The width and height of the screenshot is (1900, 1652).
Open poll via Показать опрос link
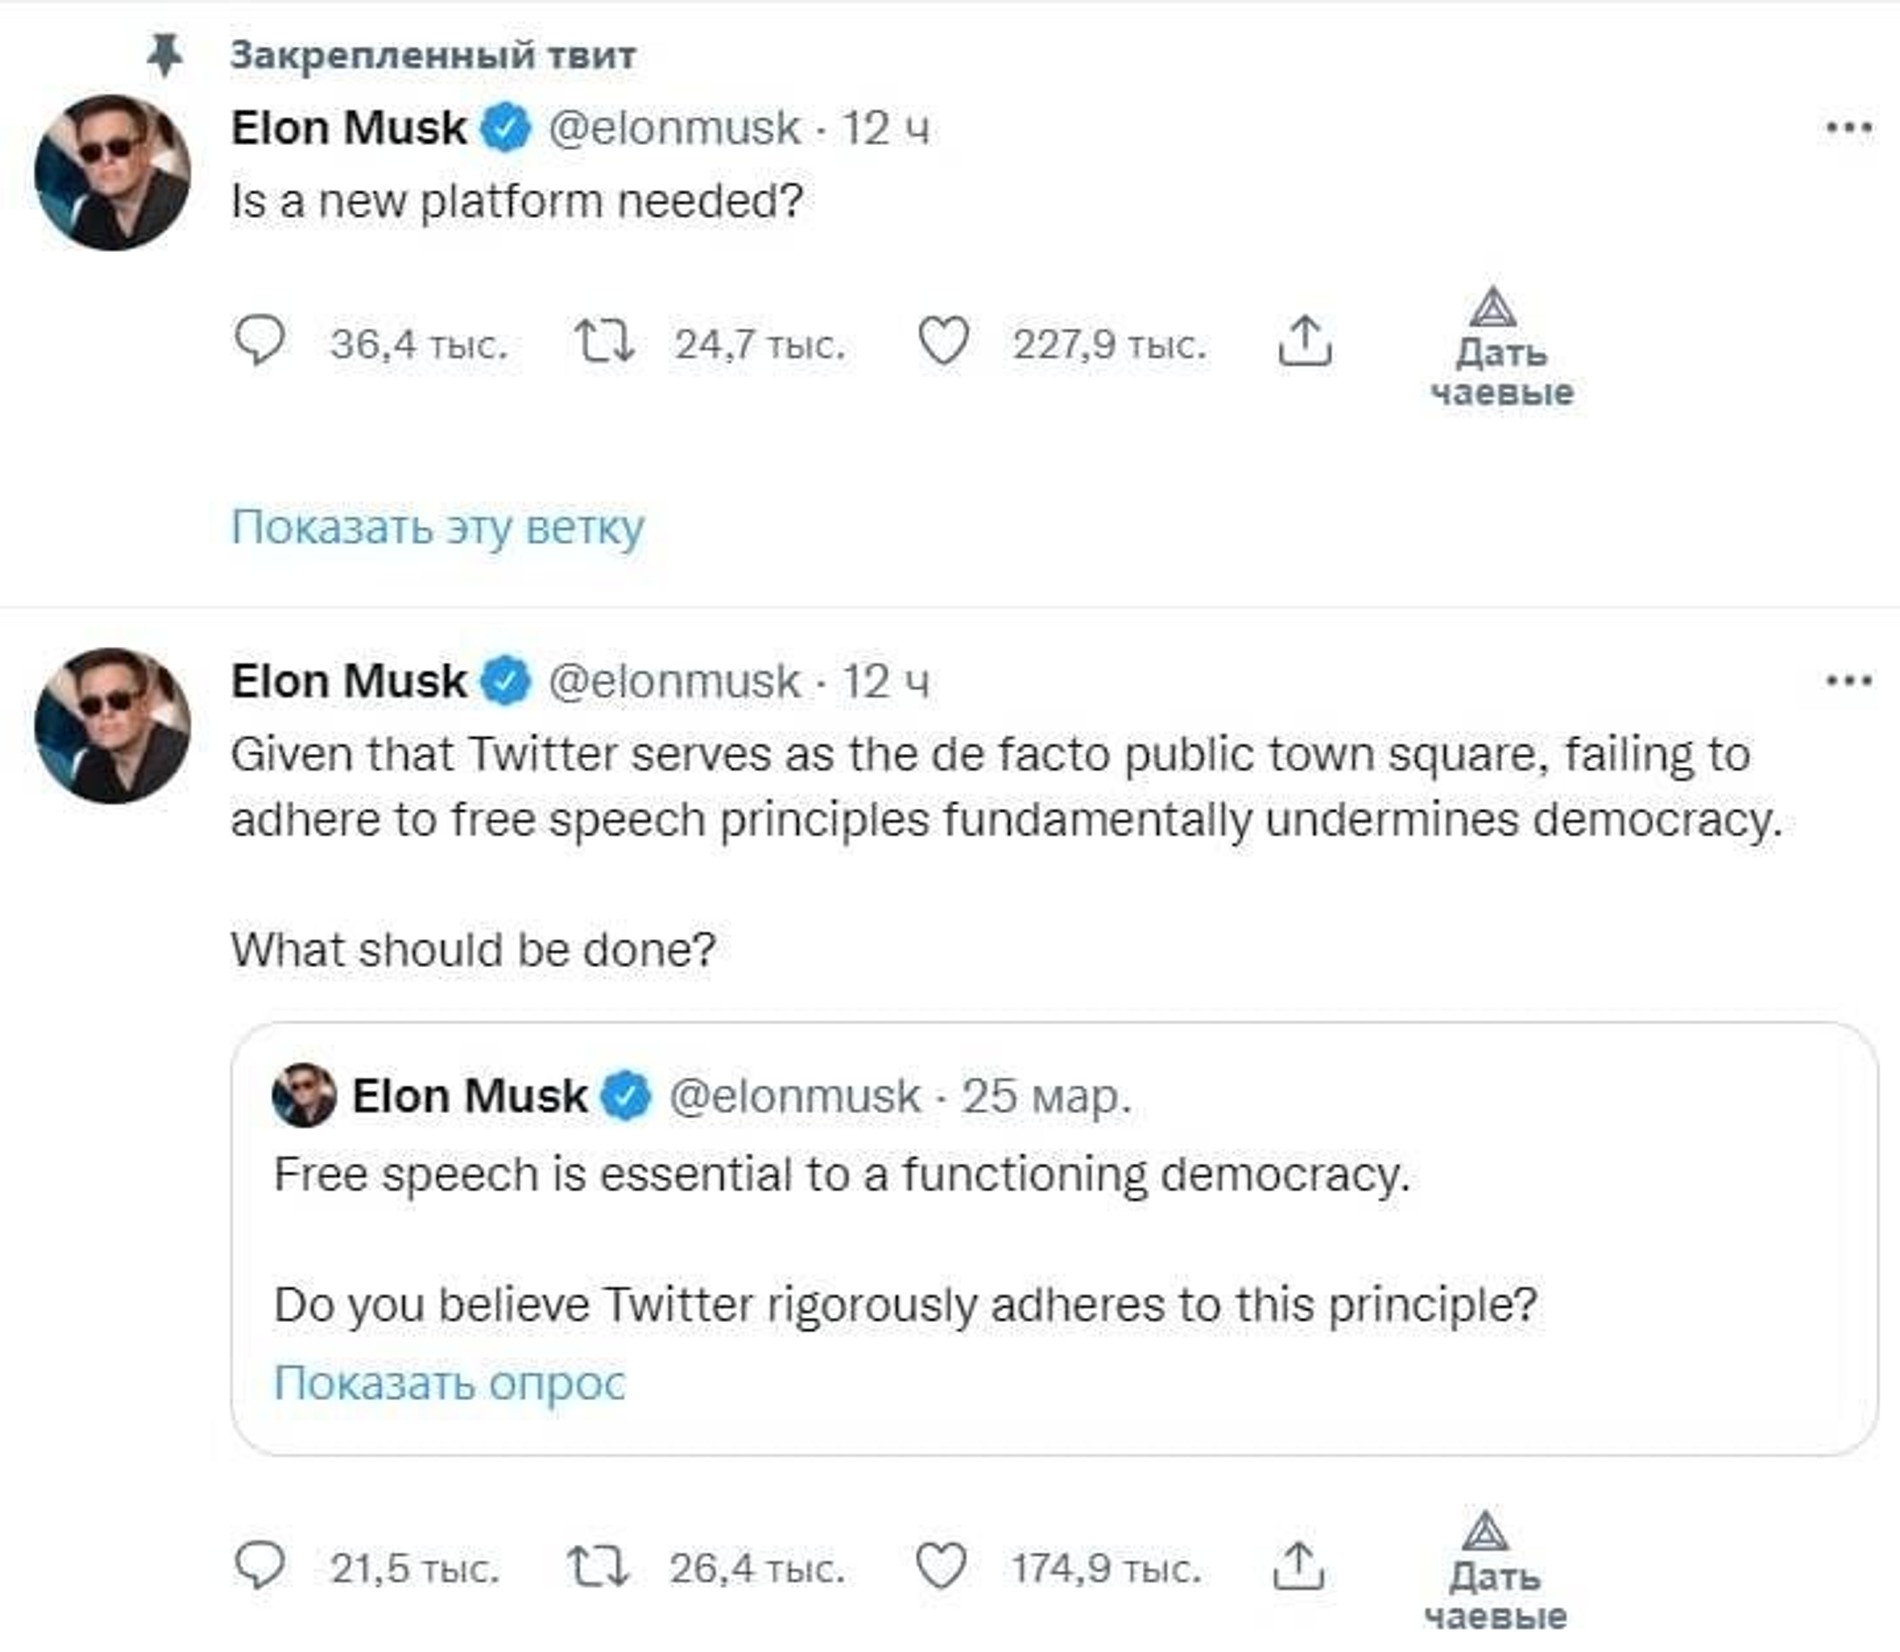click(x=449, y=1383)
